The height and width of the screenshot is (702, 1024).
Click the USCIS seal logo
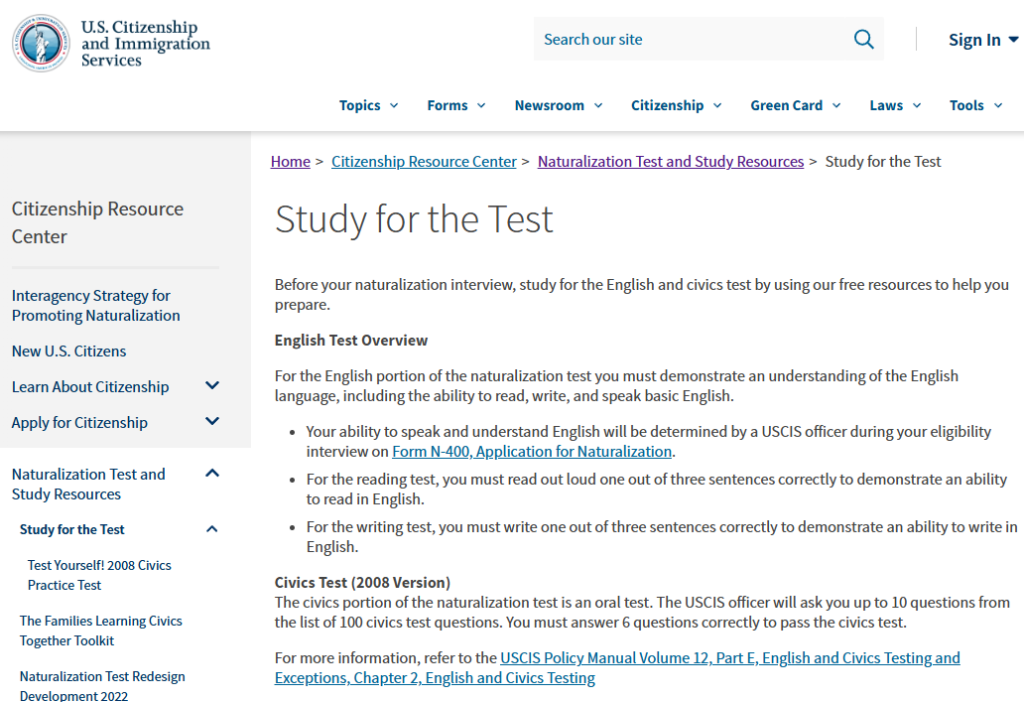coord(41,43)
